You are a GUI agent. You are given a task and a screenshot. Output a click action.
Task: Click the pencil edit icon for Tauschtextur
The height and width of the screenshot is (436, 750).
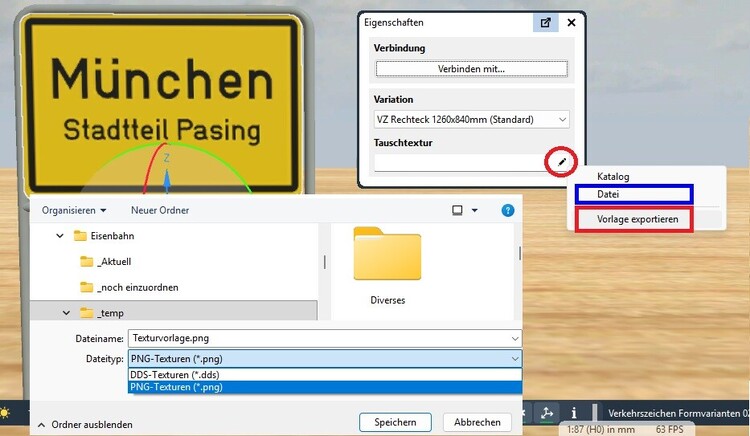(x=562, y=162)
